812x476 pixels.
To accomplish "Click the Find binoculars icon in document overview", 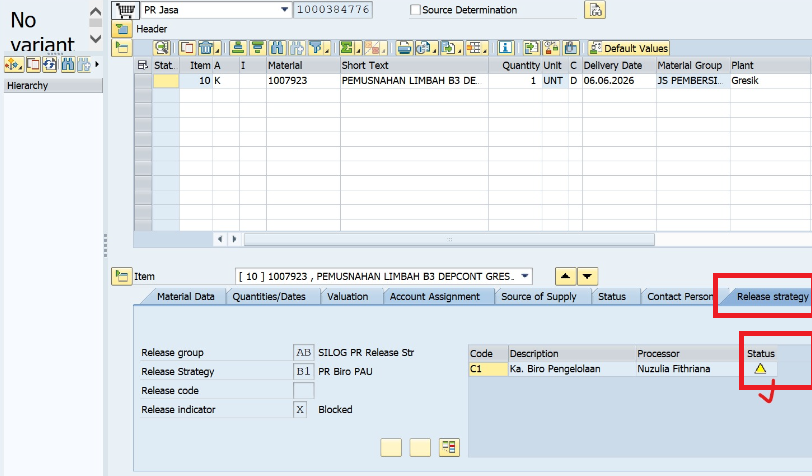I will (x=67, y=65).
